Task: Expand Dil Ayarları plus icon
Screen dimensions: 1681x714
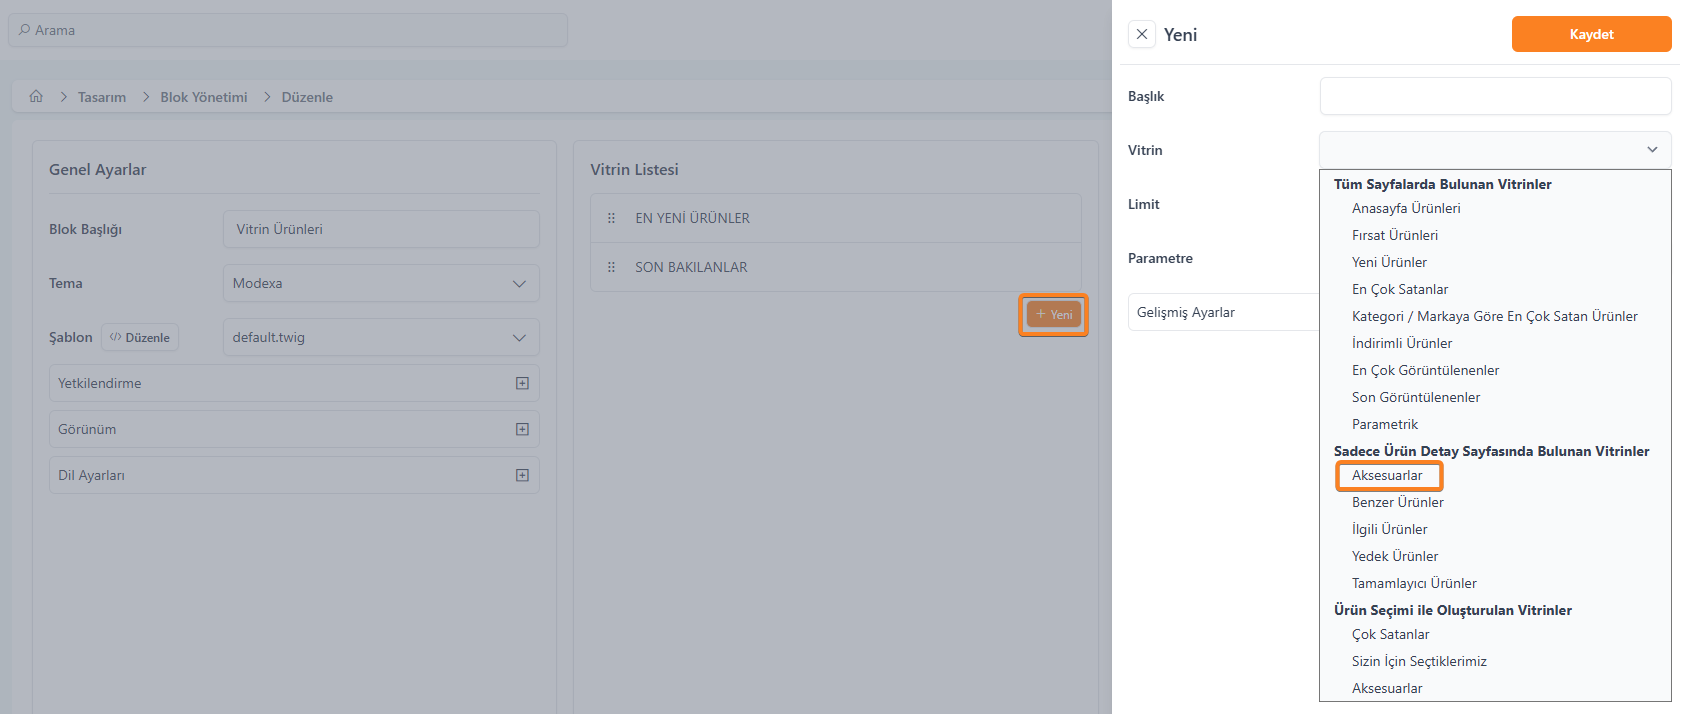Action: 522,475
